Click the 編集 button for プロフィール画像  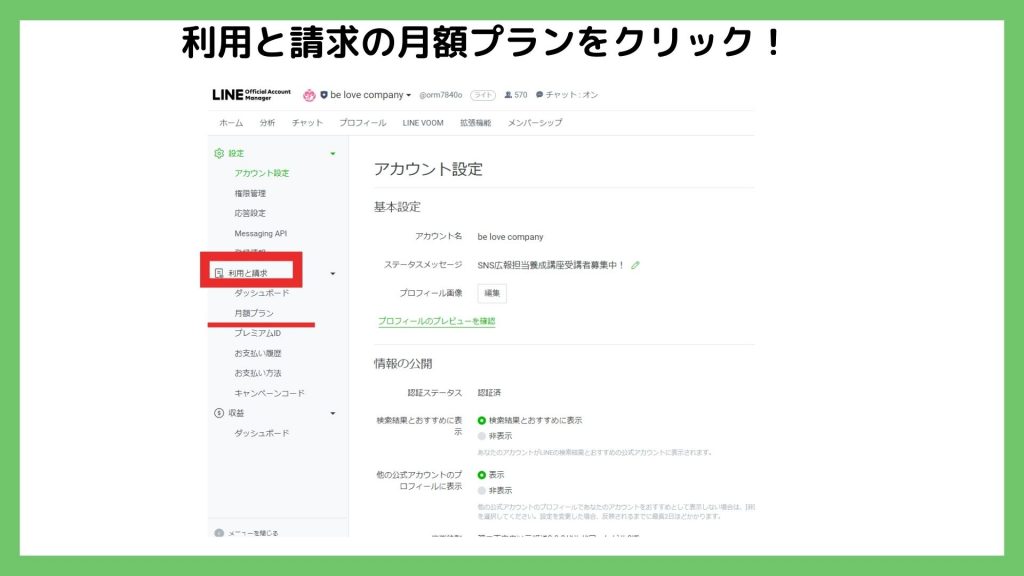[492, 293]
